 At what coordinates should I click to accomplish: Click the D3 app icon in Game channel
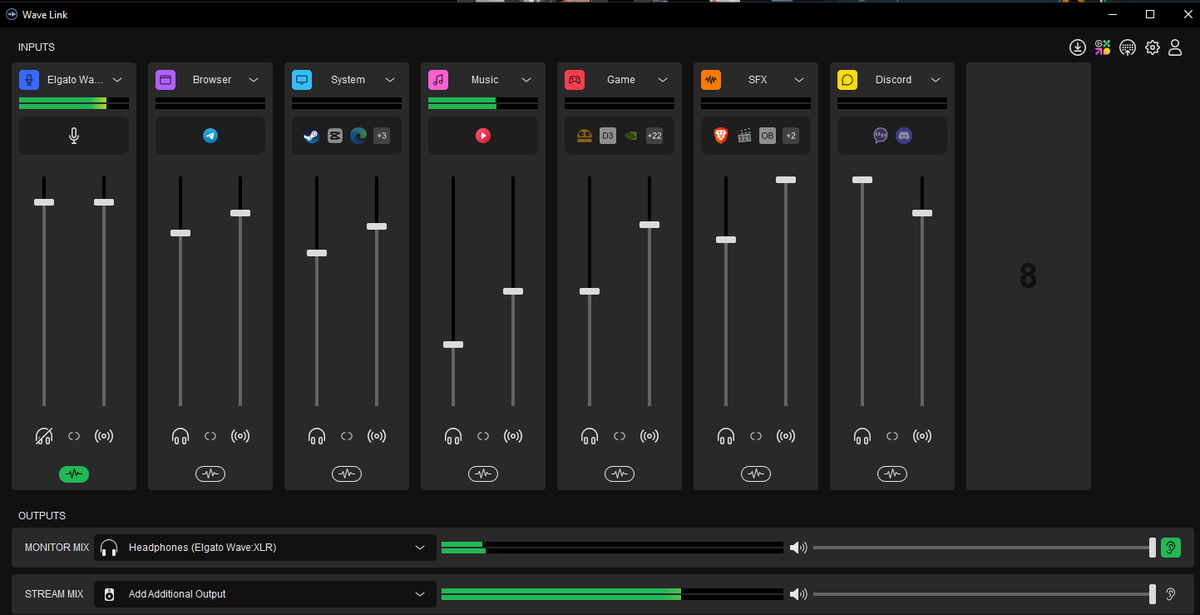click(x=607, y=135)
